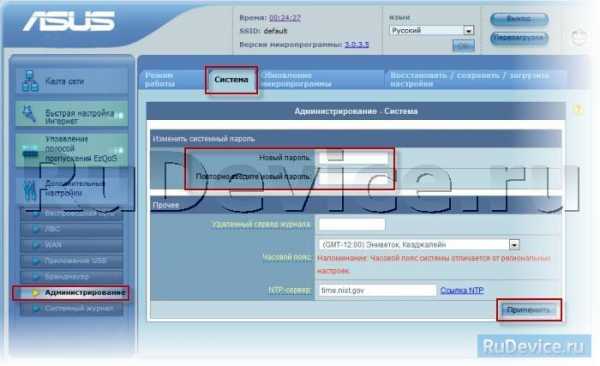The height and width of the screenshot is (366, 600).
Task: Expand the GMT-12:00 time zone dropdown
Action: 419,244
